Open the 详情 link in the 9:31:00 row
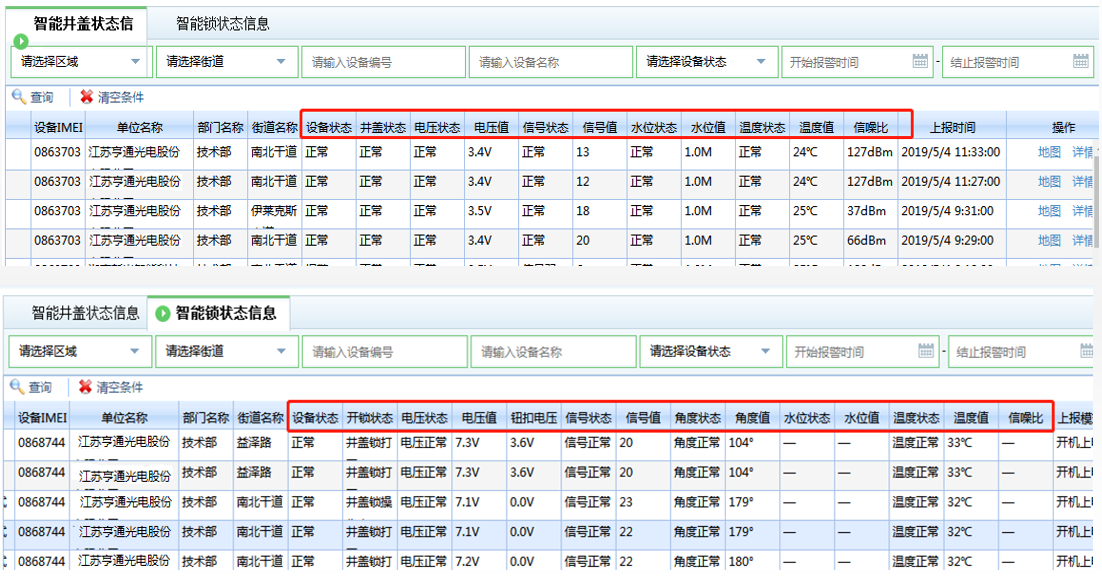The height and width of the screenshot is (580, 1102). click(x=1083, y=211)
